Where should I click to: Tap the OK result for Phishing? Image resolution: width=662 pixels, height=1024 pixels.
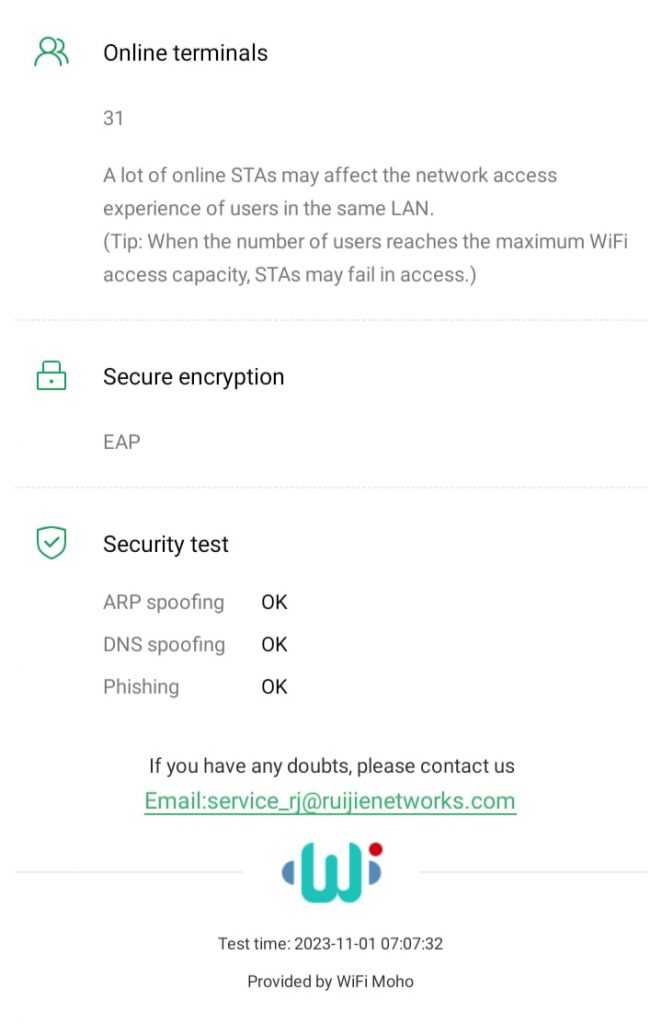pyautogui.click(x=274, y=686)
